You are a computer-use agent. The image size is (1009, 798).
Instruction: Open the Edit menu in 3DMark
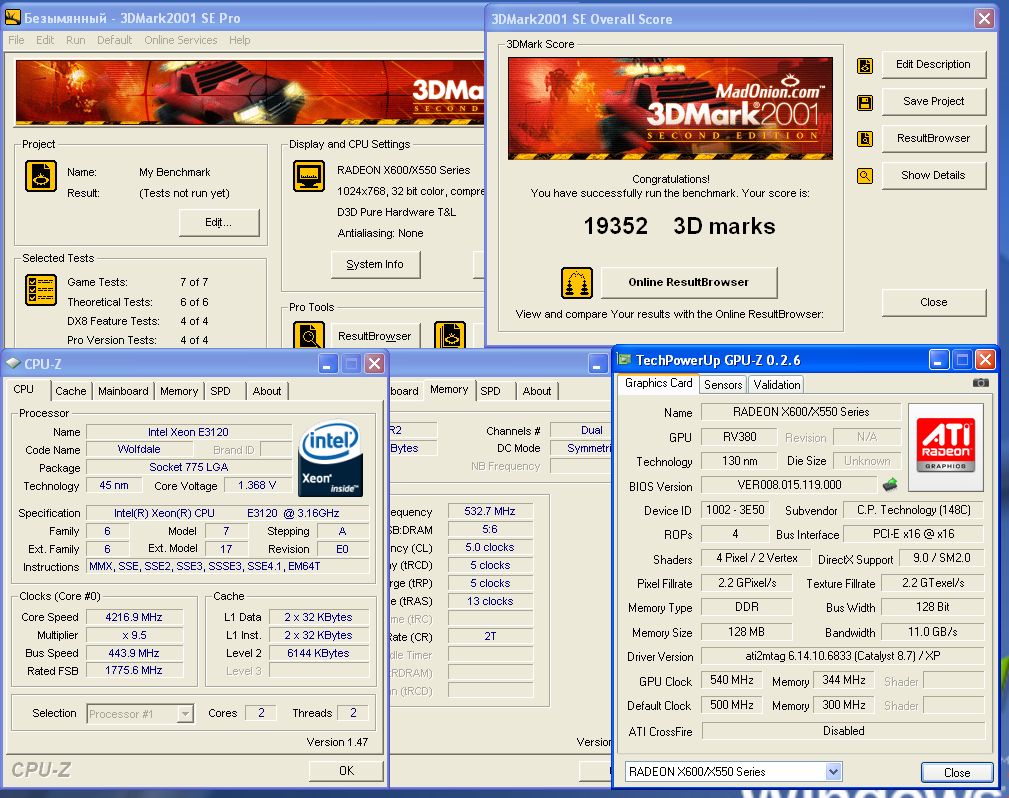coord(44,40)
